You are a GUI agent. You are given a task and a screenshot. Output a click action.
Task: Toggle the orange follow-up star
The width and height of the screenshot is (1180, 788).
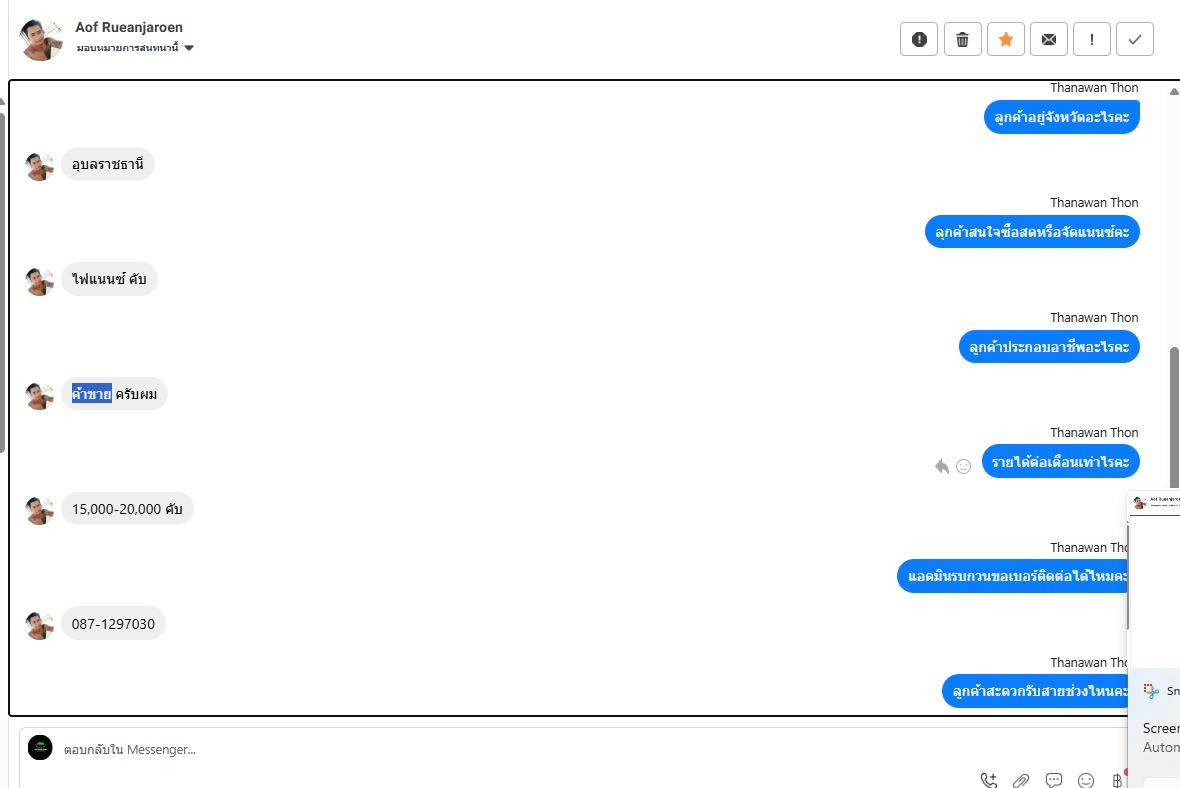pos(1005,40)
